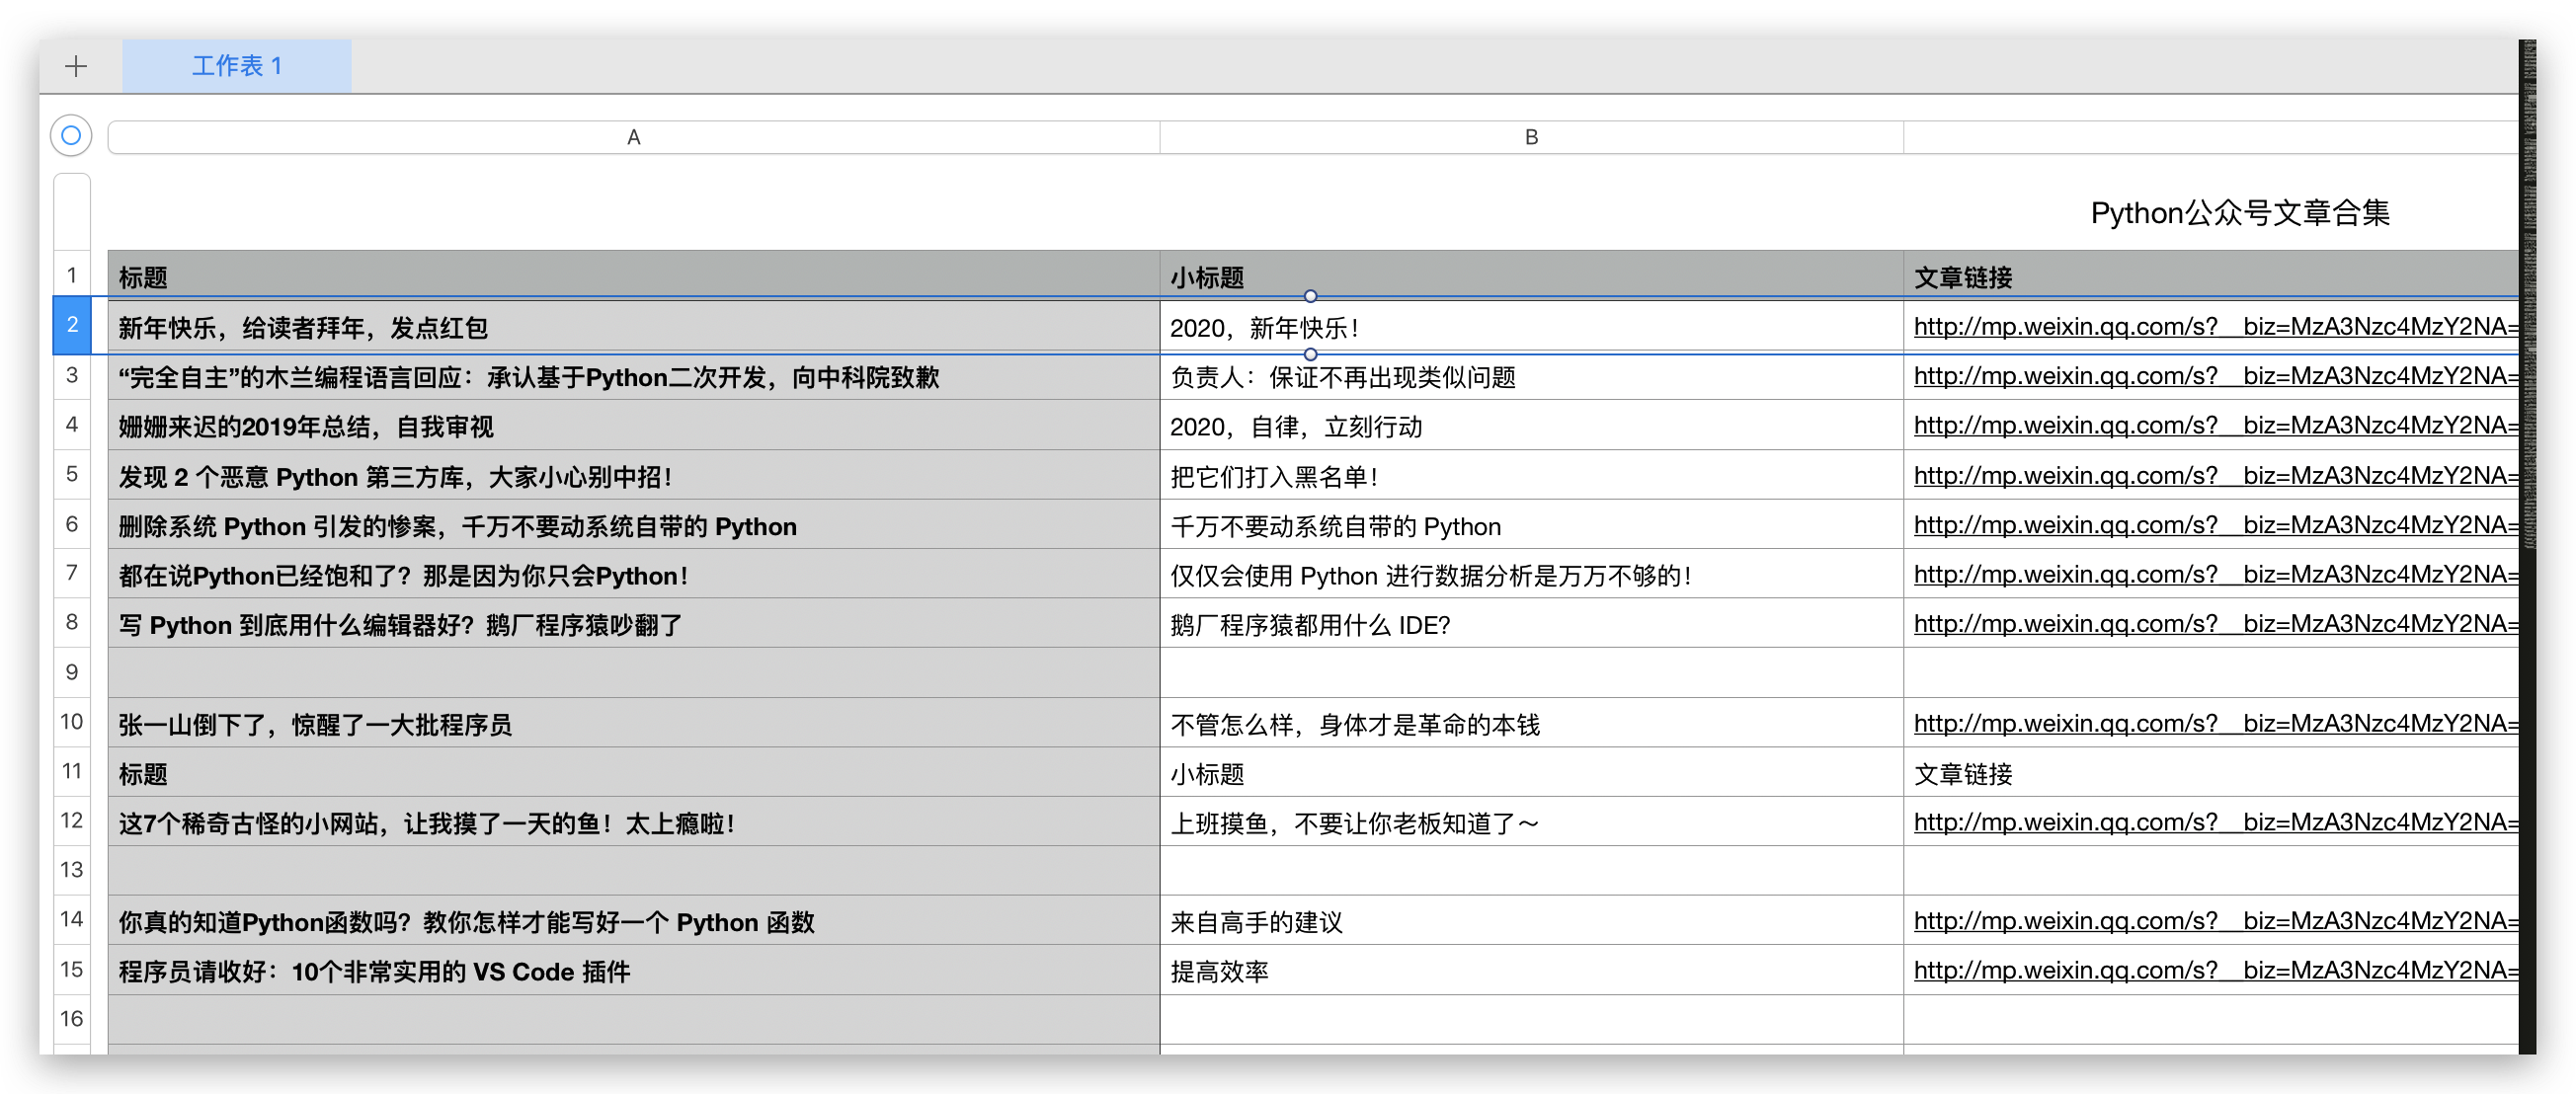Select the empty column A cell in row 9
Screen dimensions: 2576x1094
(633, 672)
